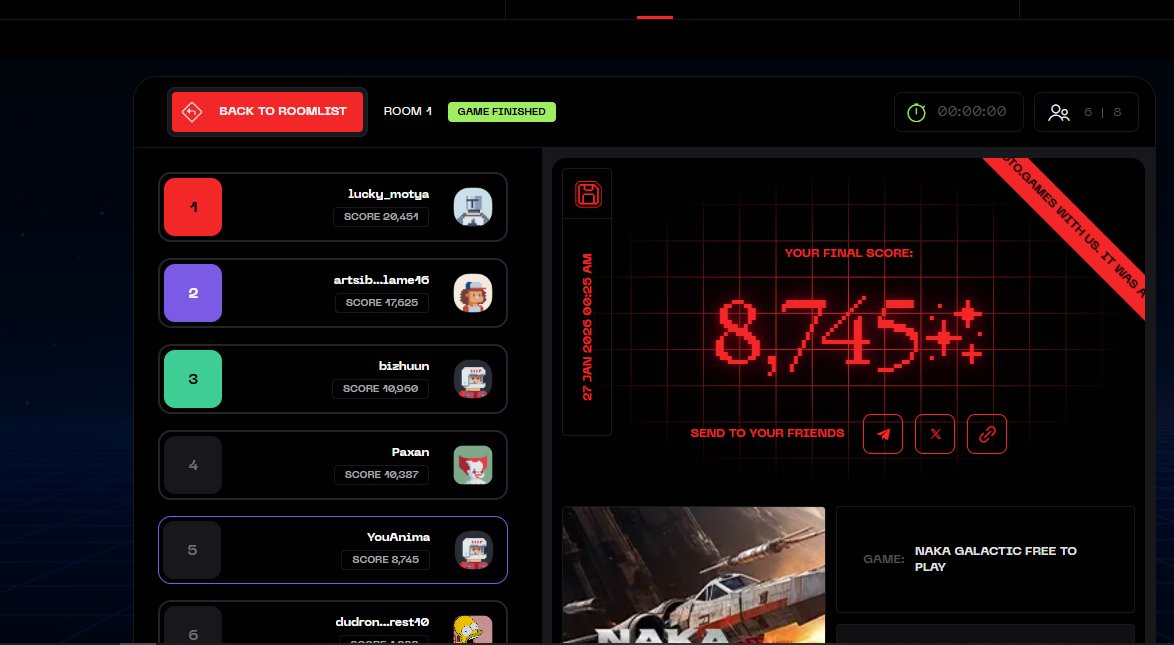Click Your Final Score heading
This screenshot has height=645, width=1174.
click(848, 253)
